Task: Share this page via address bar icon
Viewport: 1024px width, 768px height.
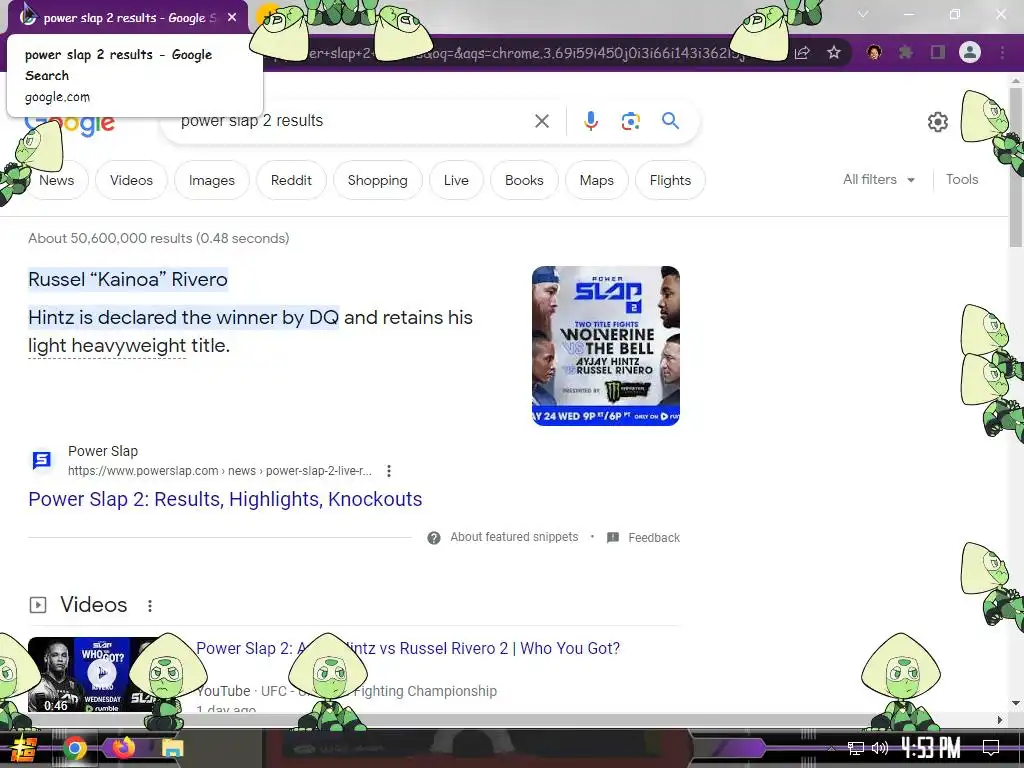Action: pos(803,52)
